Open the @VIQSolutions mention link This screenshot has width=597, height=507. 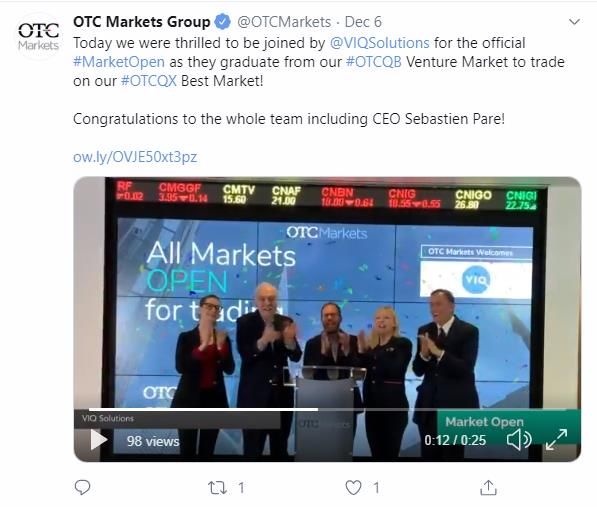(379, 43)
